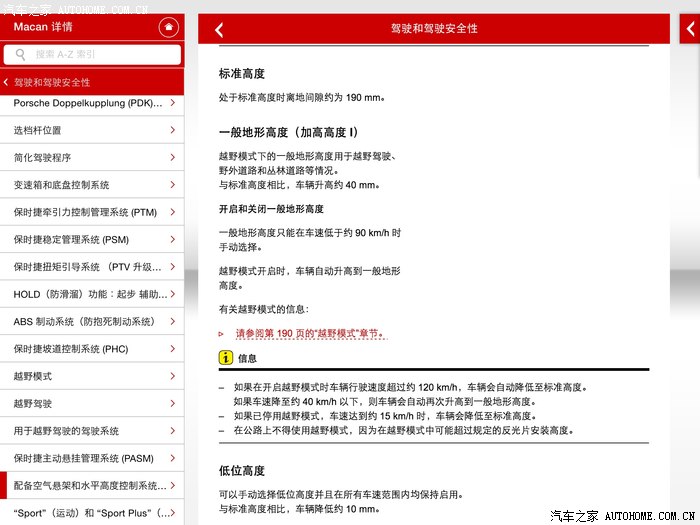Expand chevron for ABS 制动系统
Image resolution: width=700 pixels, height=525 pixels.
coord(173,322)
